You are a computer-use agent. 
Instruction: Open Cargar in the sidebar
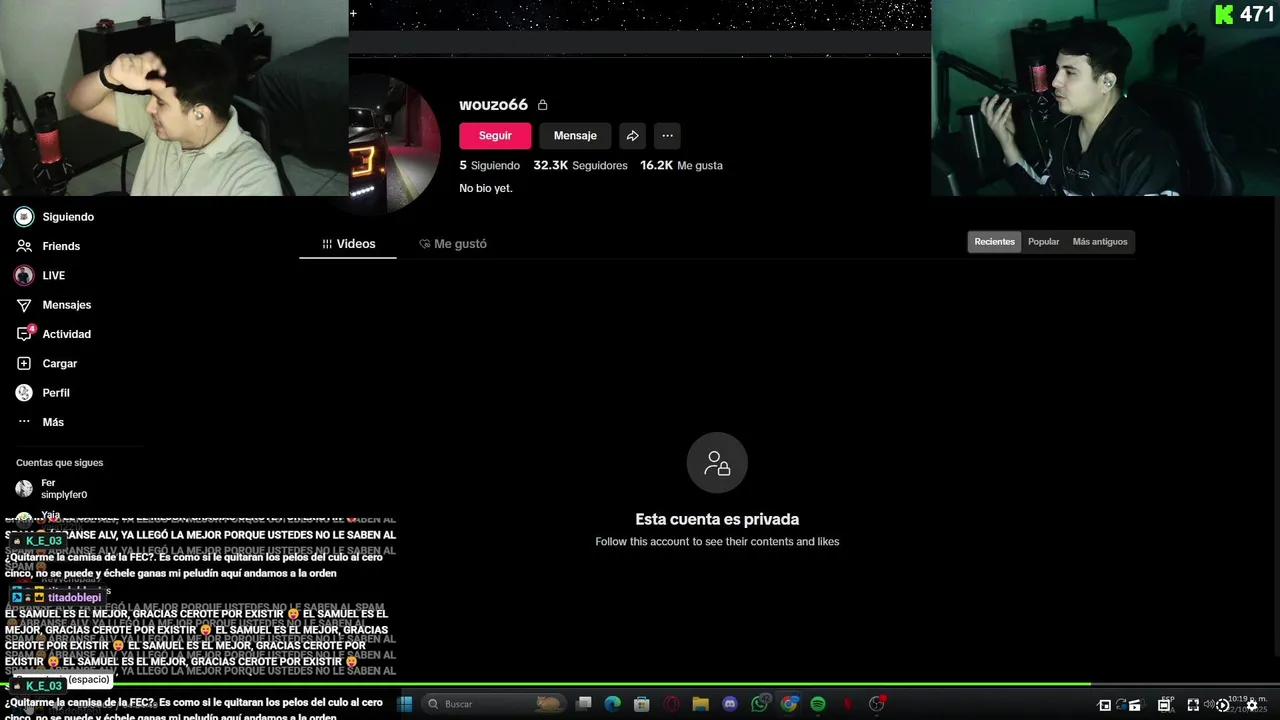[60, 363]
